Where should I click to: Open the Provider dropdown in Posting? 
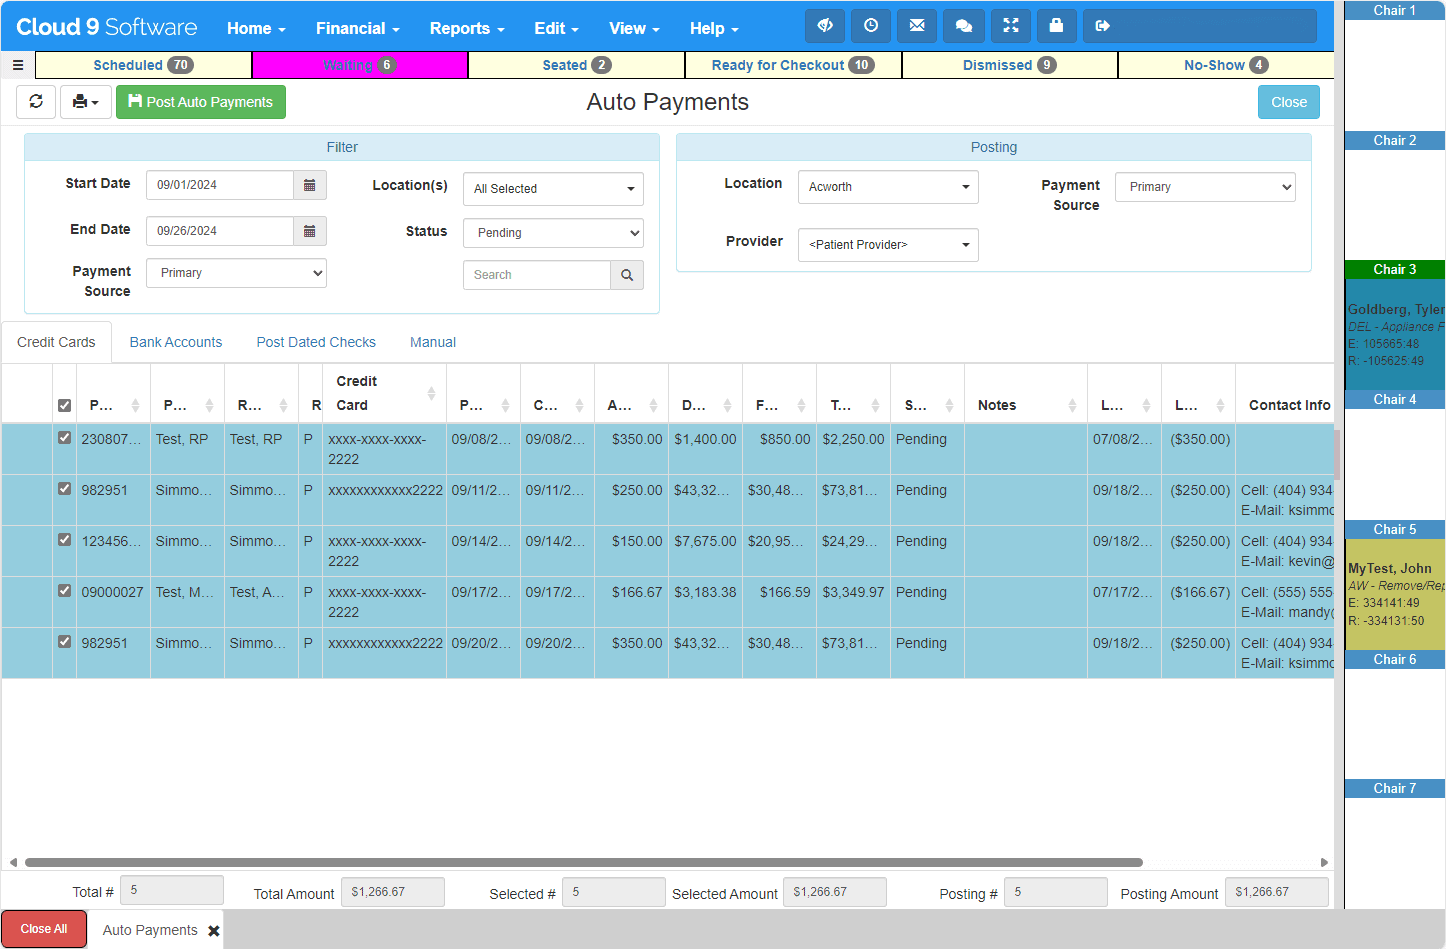click(888, 245)
